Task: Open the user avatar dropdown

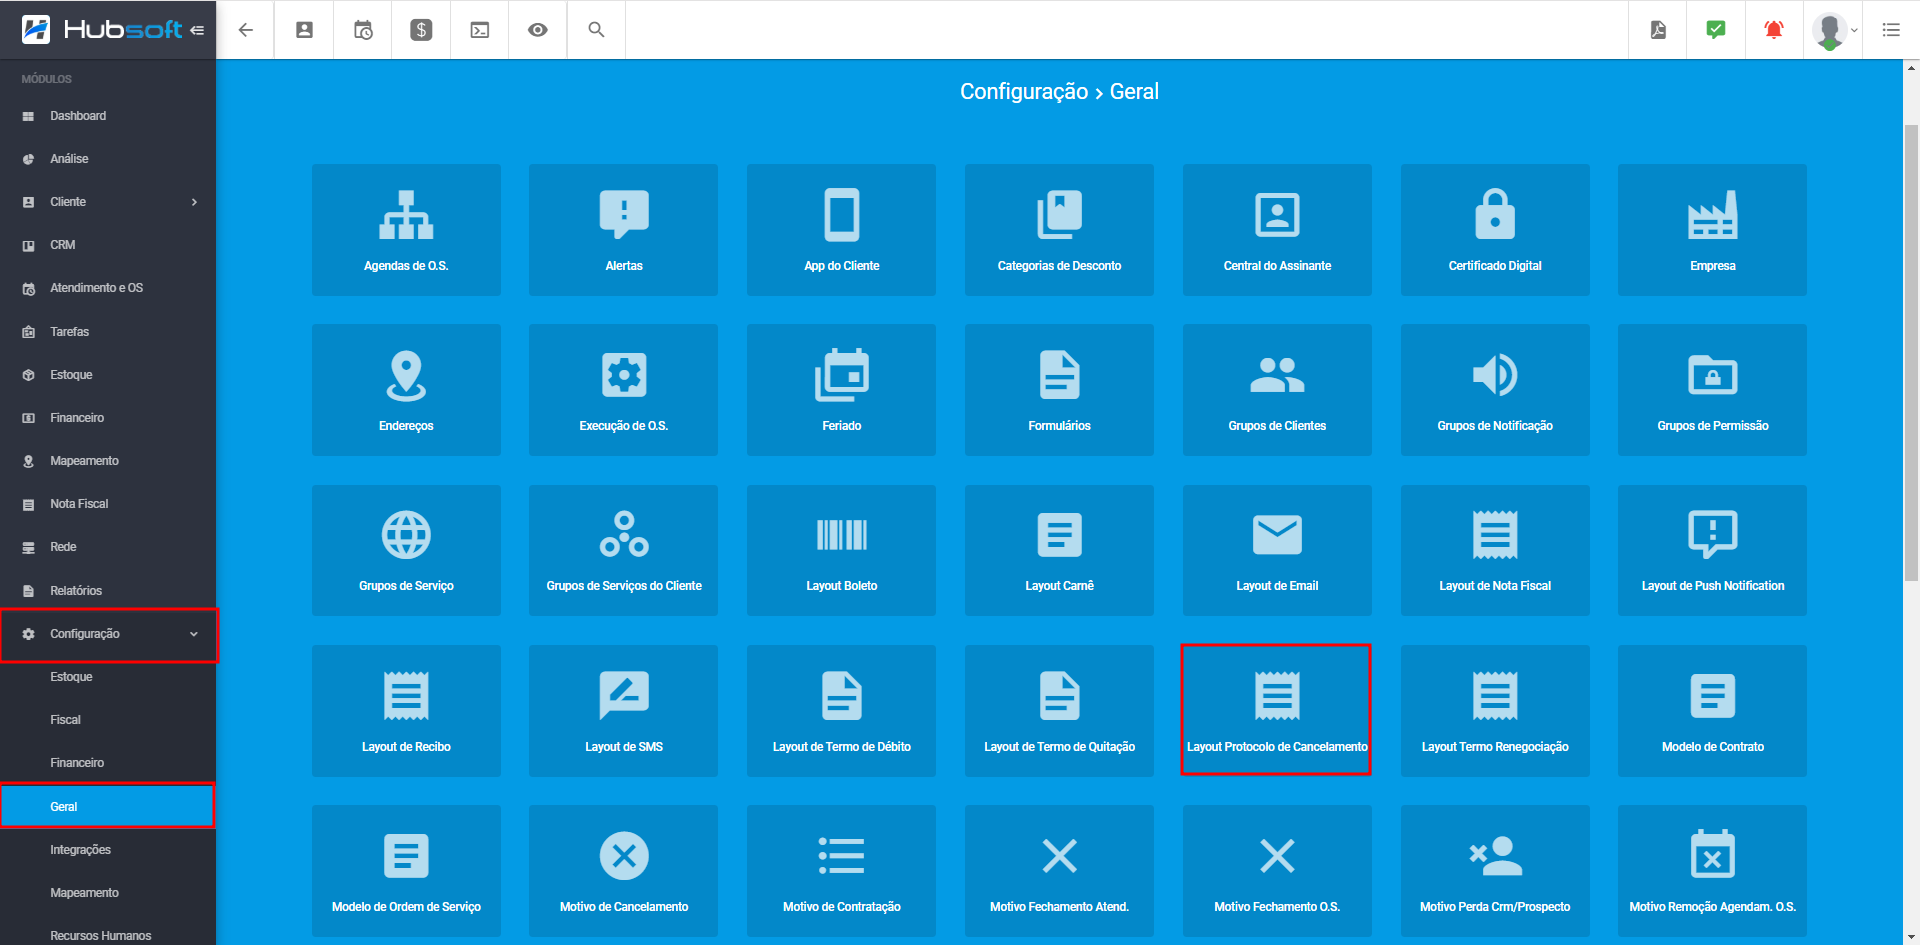Action: pyautogui.click(x=1834, y=30)
